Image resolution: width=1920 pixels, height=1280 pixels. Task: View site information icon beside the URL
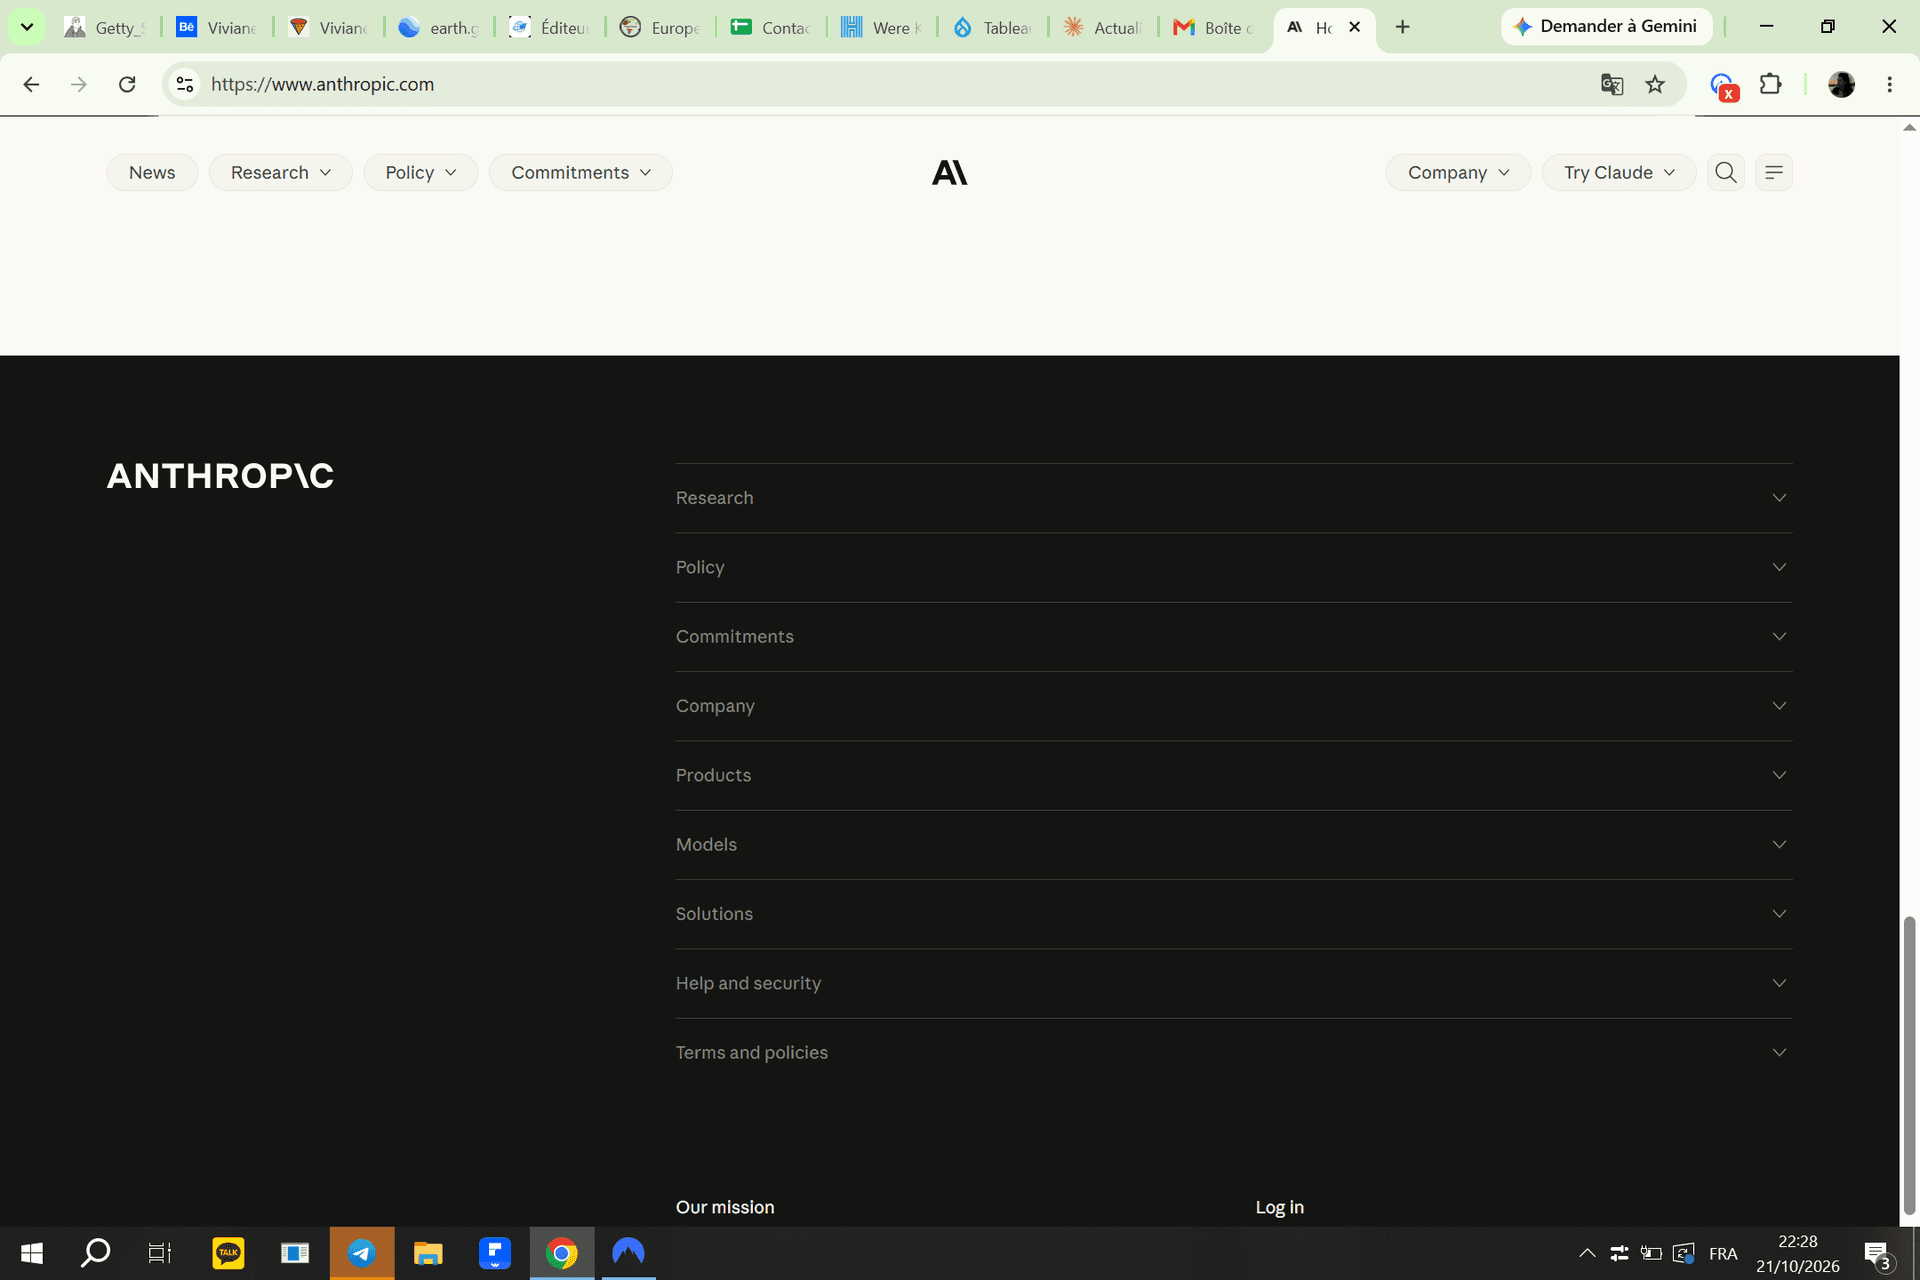pos(185,84)
